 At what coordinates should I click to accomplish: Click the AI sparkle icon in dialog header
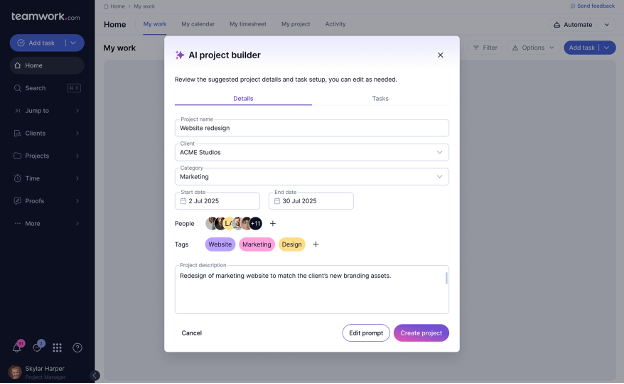click(179, 55)
